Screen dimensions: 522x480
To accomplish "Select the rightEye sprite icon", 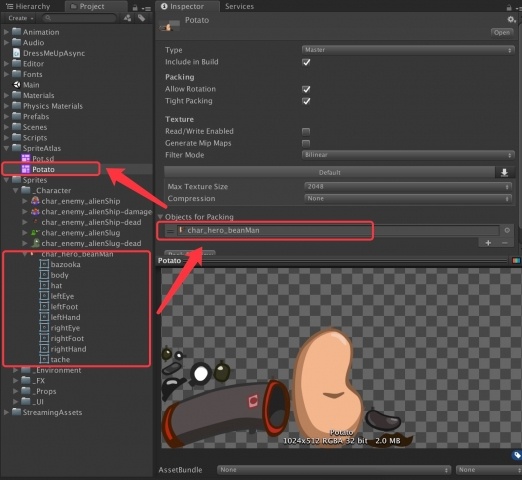I will tap(44, 328).
